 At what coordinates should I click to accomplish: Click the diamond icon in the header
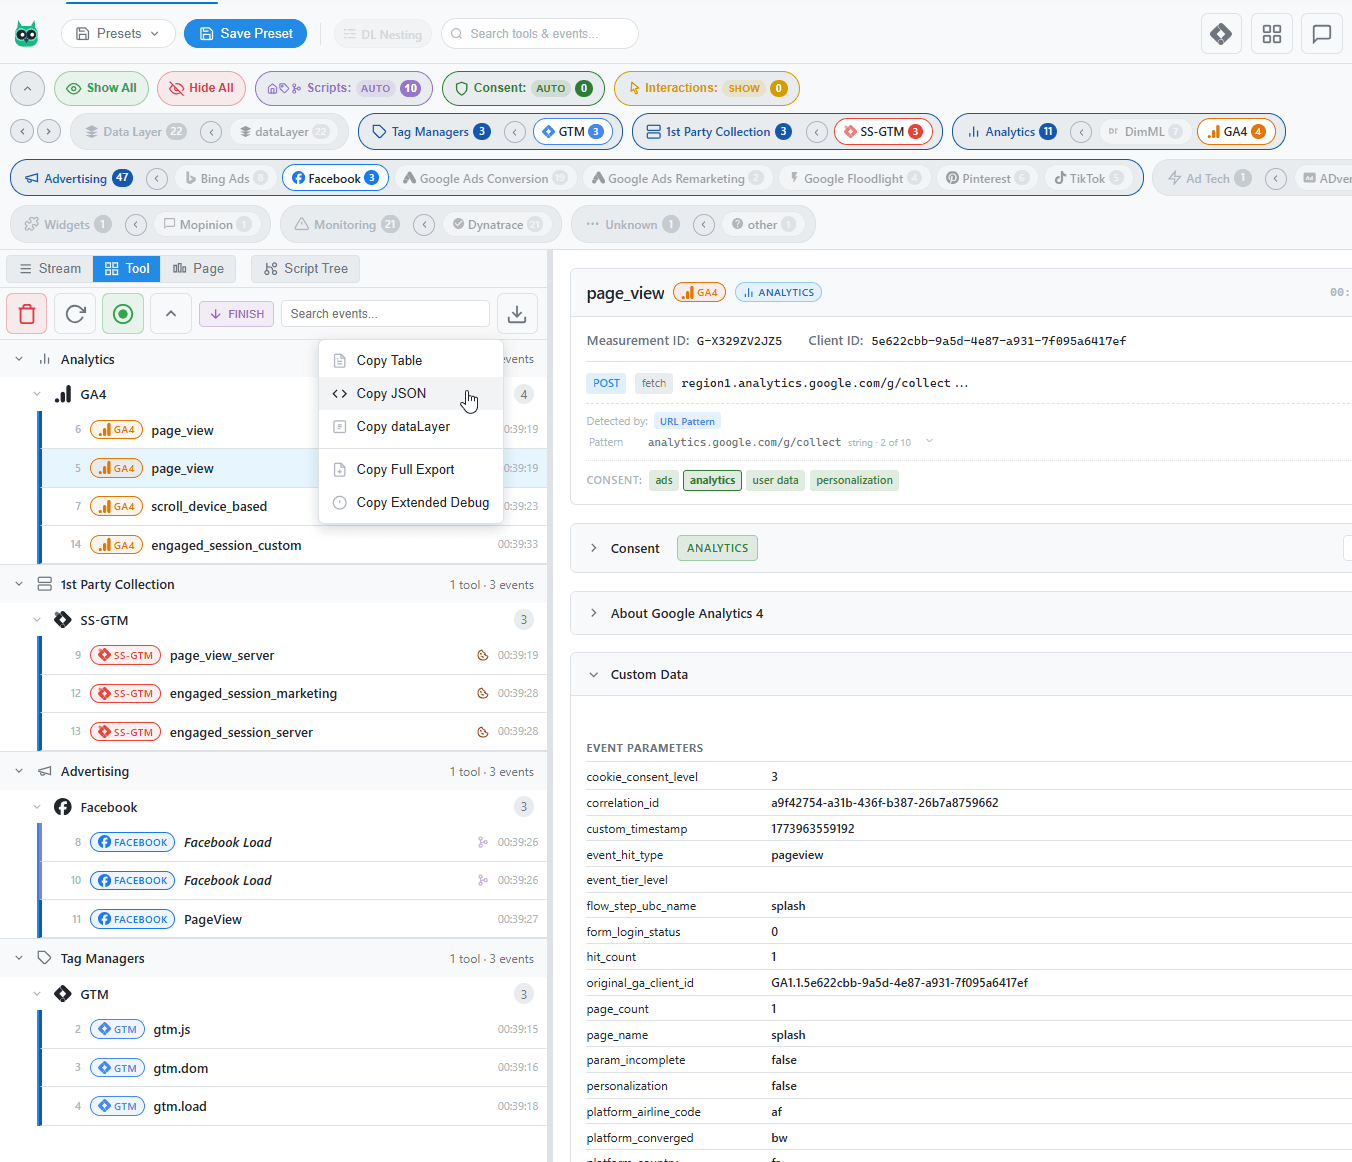point(1221,33)
